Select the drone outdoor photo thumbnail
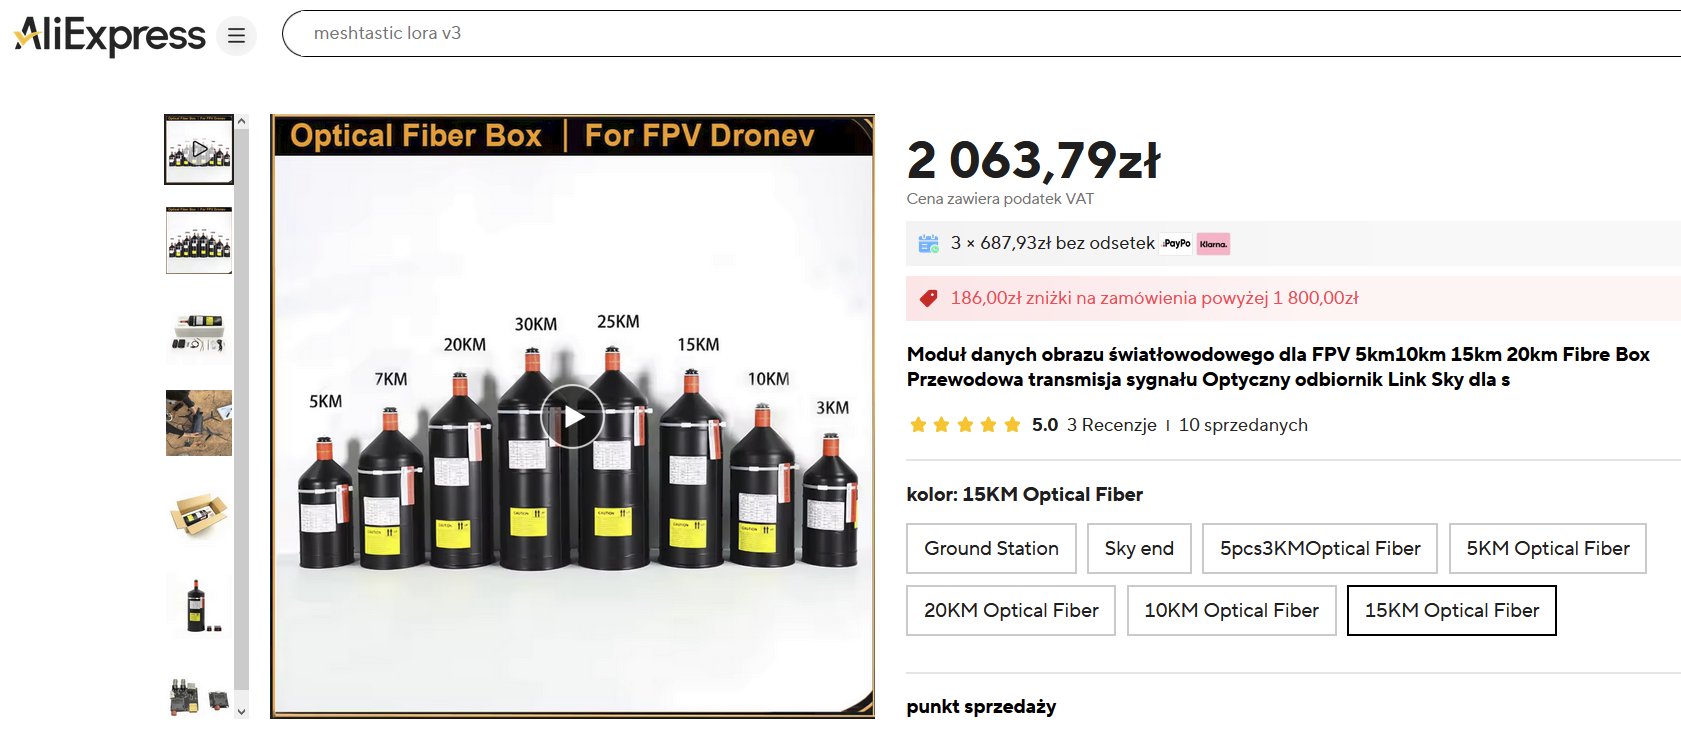This screenshot has width=1681, height=732. 199,423
